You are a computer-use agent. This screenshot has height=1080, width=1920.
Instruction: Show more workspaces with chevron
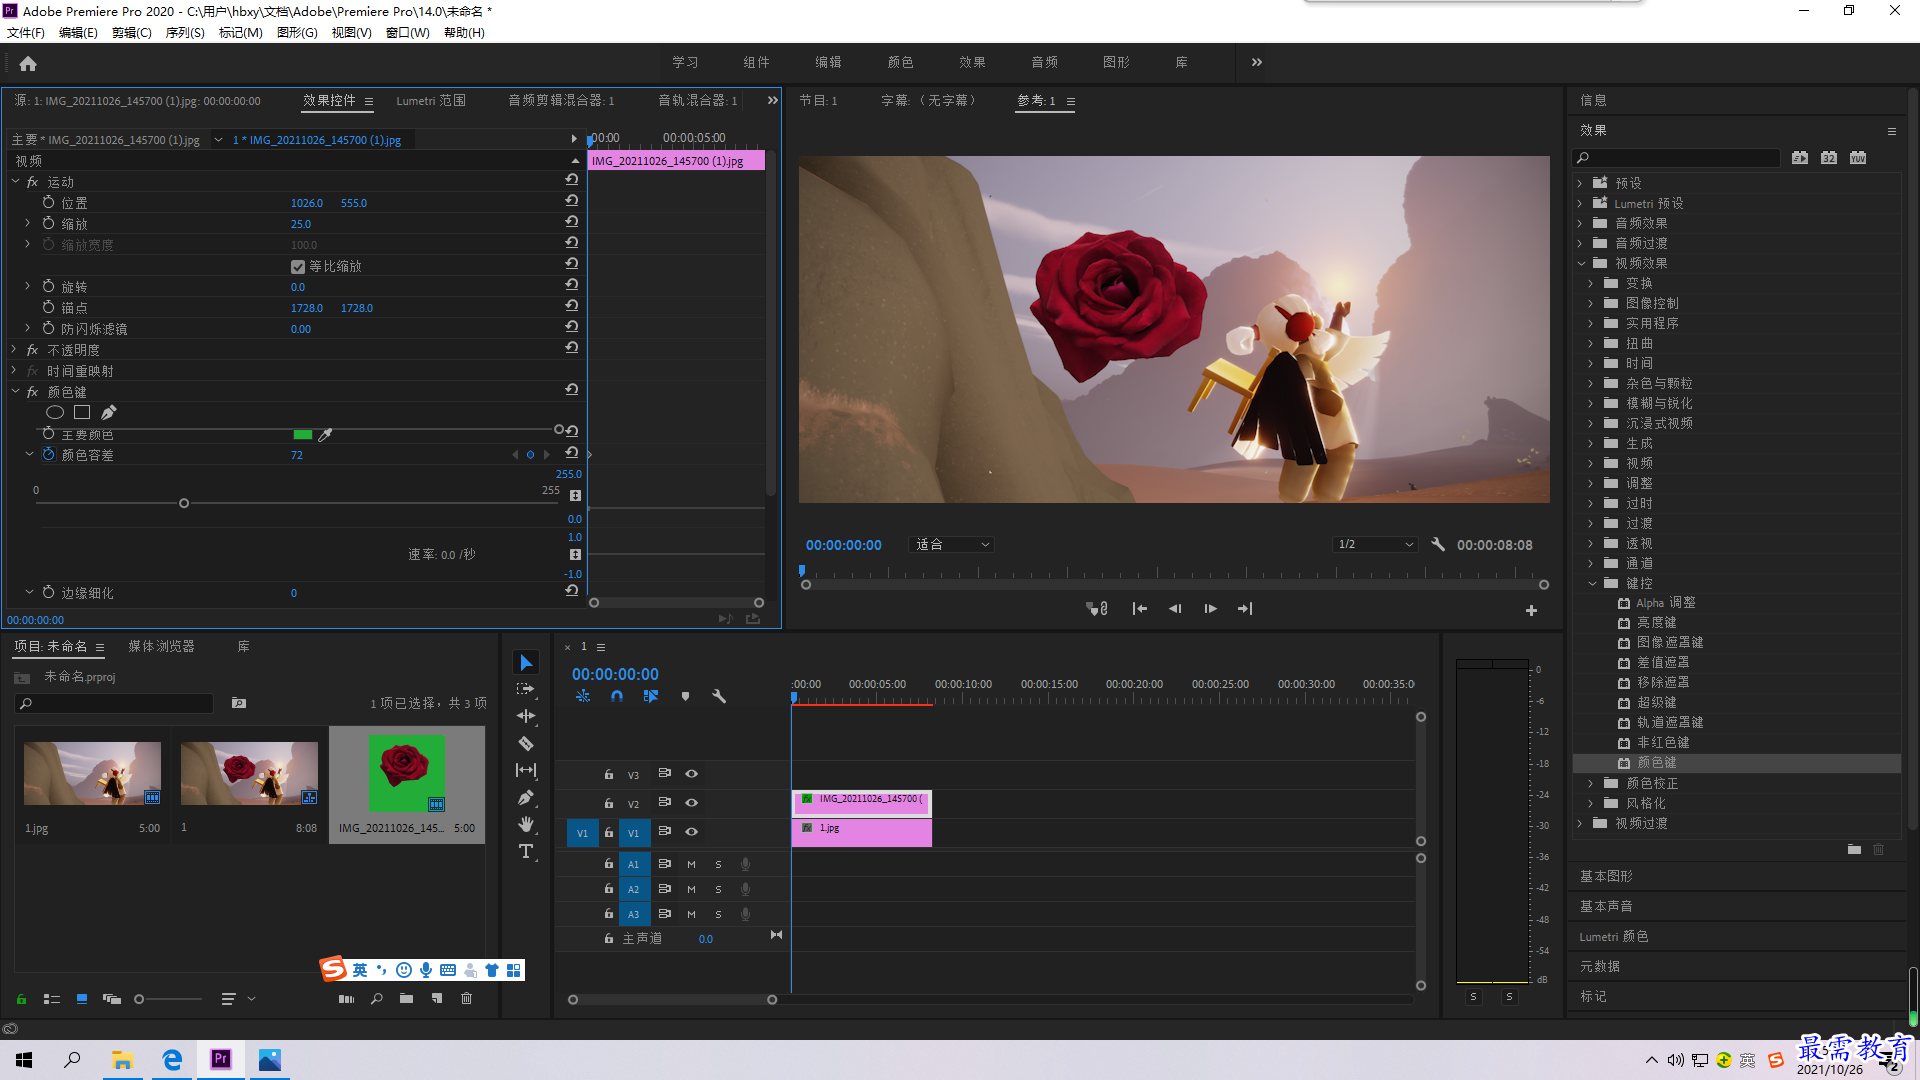[1257, 62]
